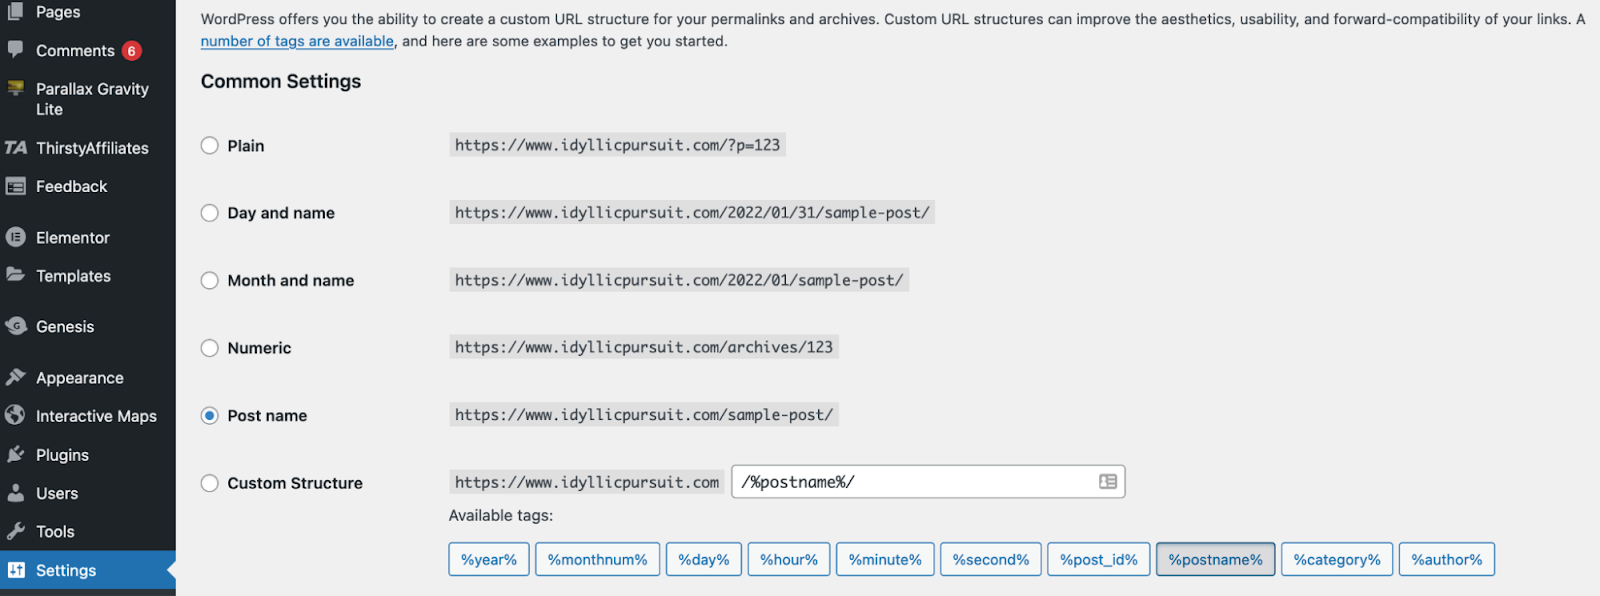Click the Appearance paintbrush icon

15,377
